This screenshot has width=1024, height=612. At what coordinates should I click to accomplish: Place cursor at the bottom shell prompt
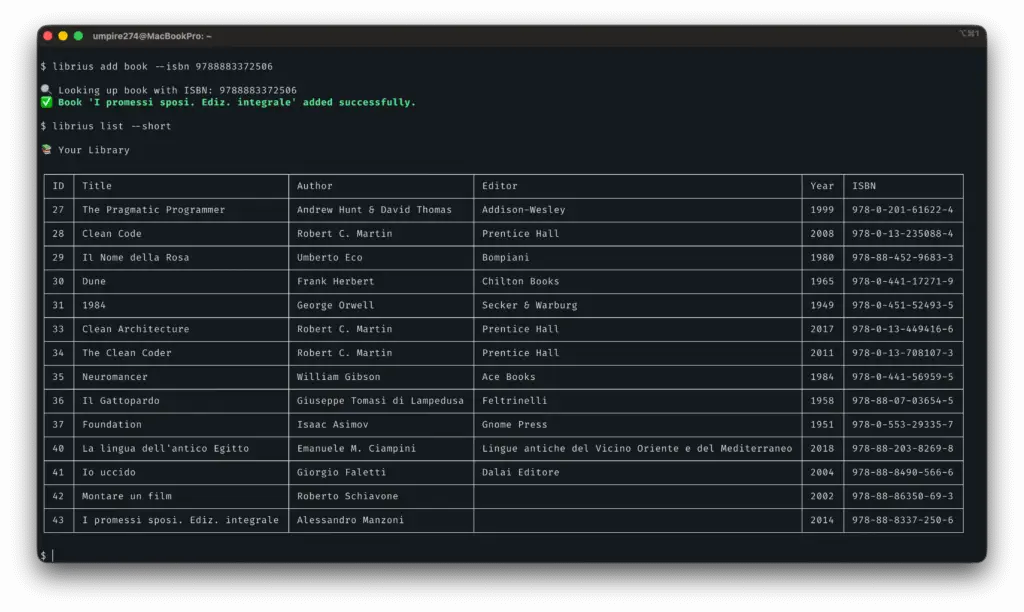coord(53,555)
